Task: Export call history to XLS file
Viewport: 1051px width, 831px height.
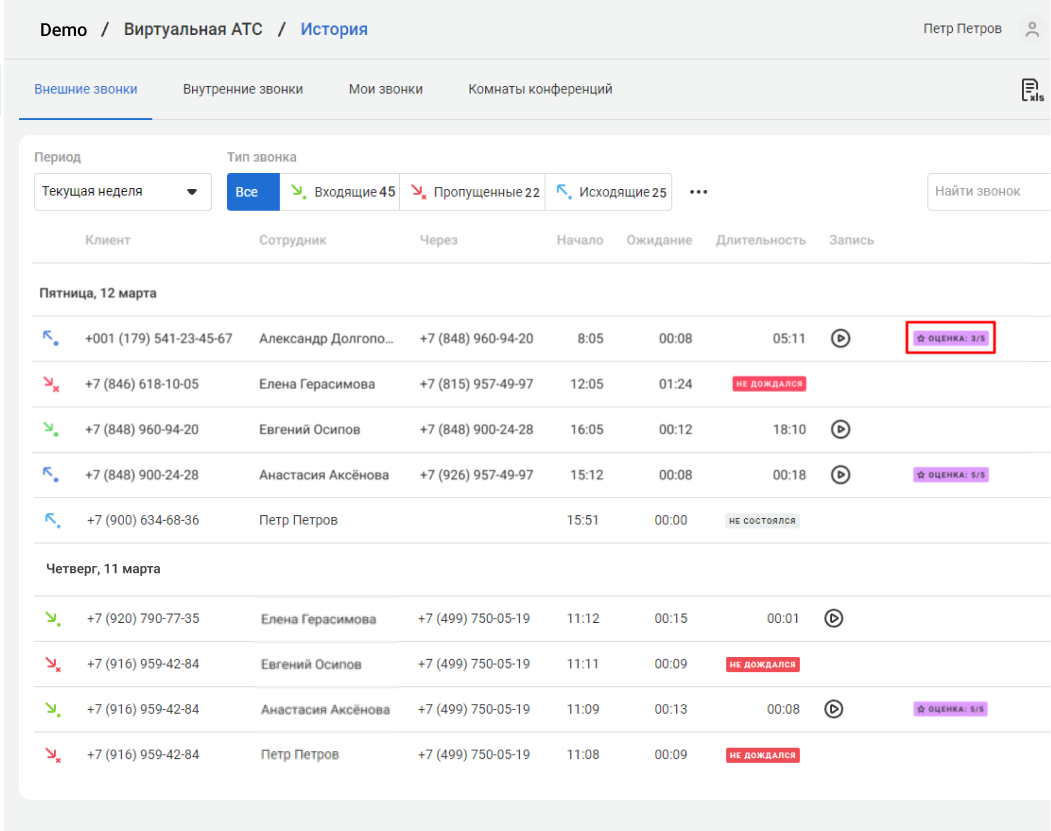Action: click(1031, 90)
